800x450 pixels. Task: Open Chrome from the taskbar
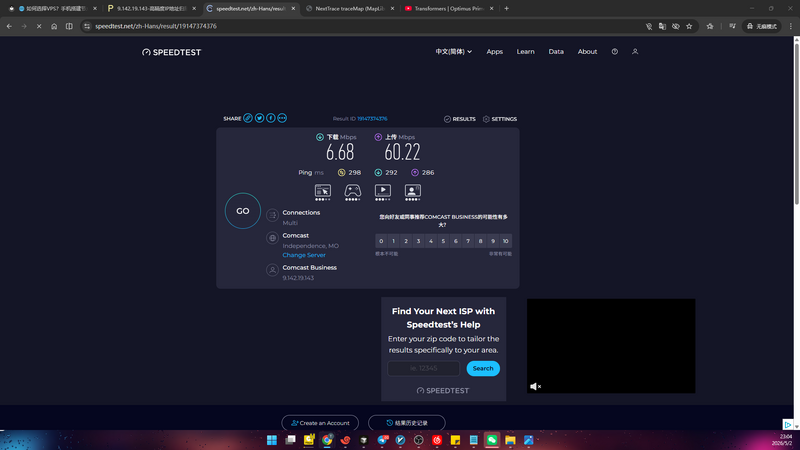327,440
